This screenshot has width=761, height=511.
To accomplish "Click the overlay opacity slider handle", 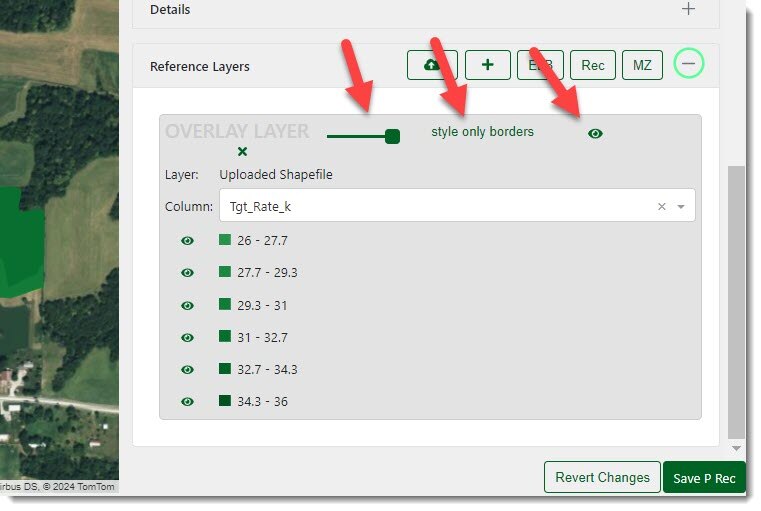I will point(392,136).
